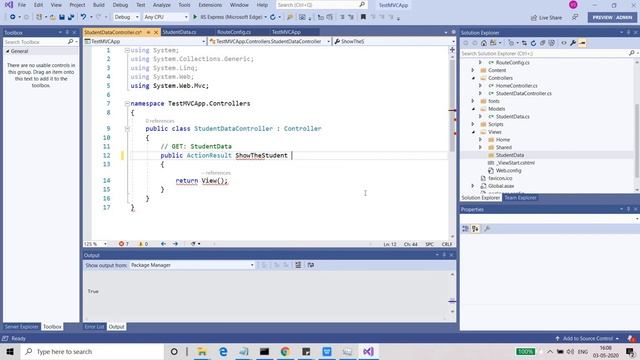The width and height of the screenshot is (640, 360).
Task: Open the Extensions menu
Action: 210,5
